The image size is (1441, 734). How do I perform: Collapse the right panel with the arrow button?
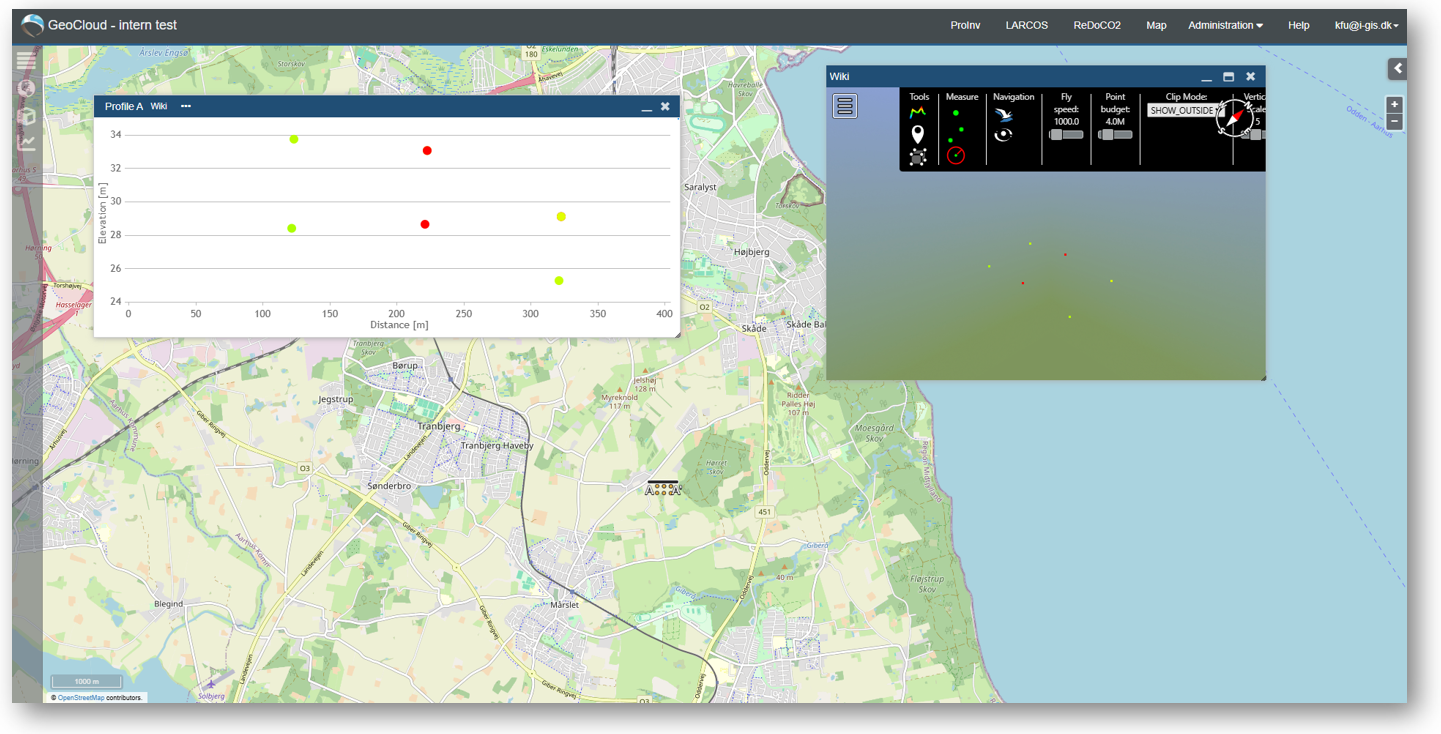click(1397, 68)
